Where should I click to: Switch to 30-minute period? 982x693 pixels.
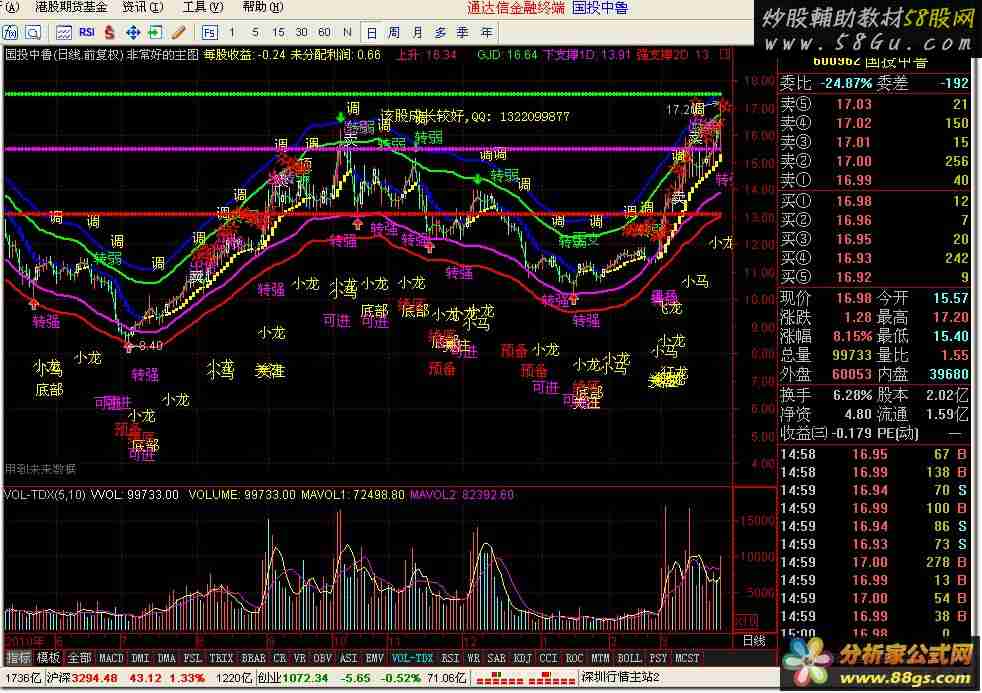[x=301, y=32]
